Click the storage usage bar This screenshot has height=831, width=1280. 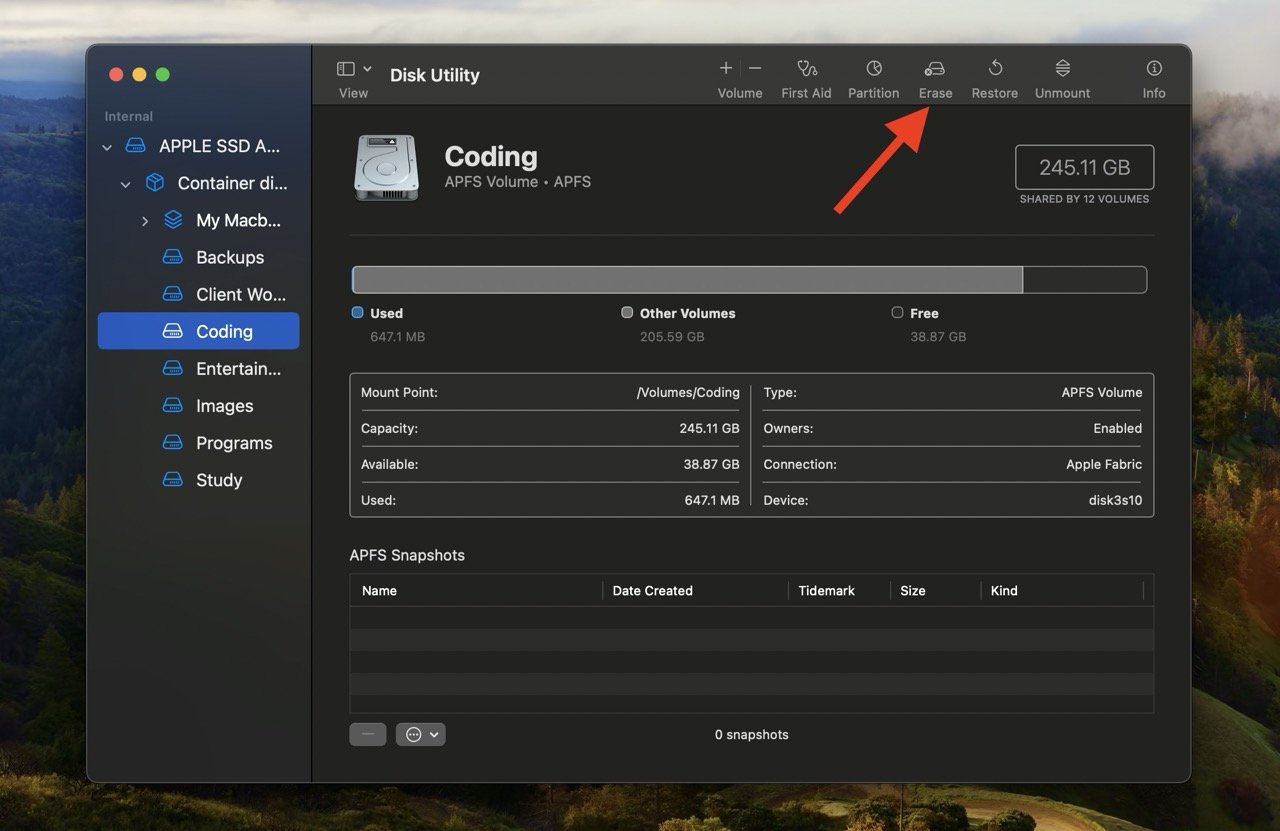coord(748,280)
